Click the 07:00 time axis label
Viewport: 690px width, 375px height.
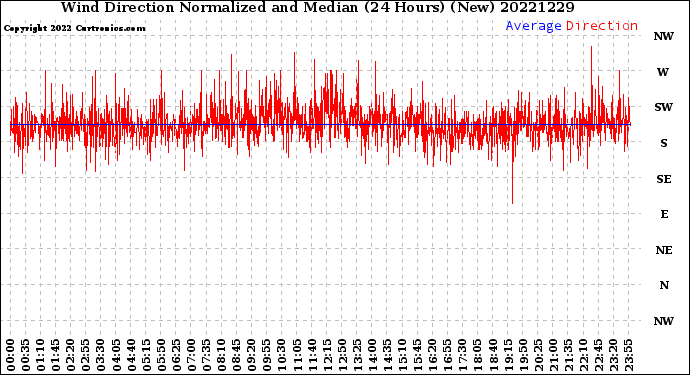coord(191,355)
